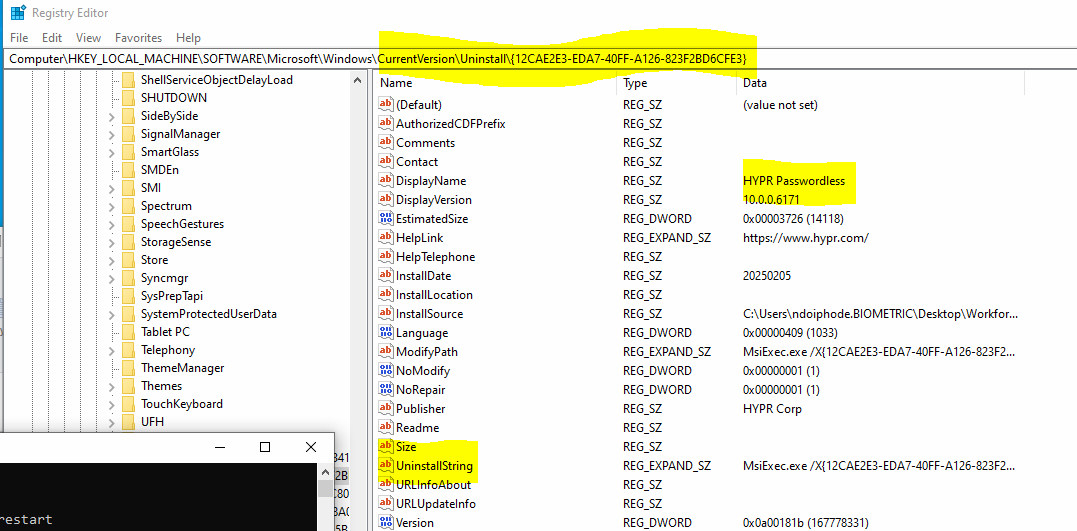Click the Language DWORD value icon
The height and width of the screenshot is (531, 1077).
pyautogui.click(x=386, y=332)
